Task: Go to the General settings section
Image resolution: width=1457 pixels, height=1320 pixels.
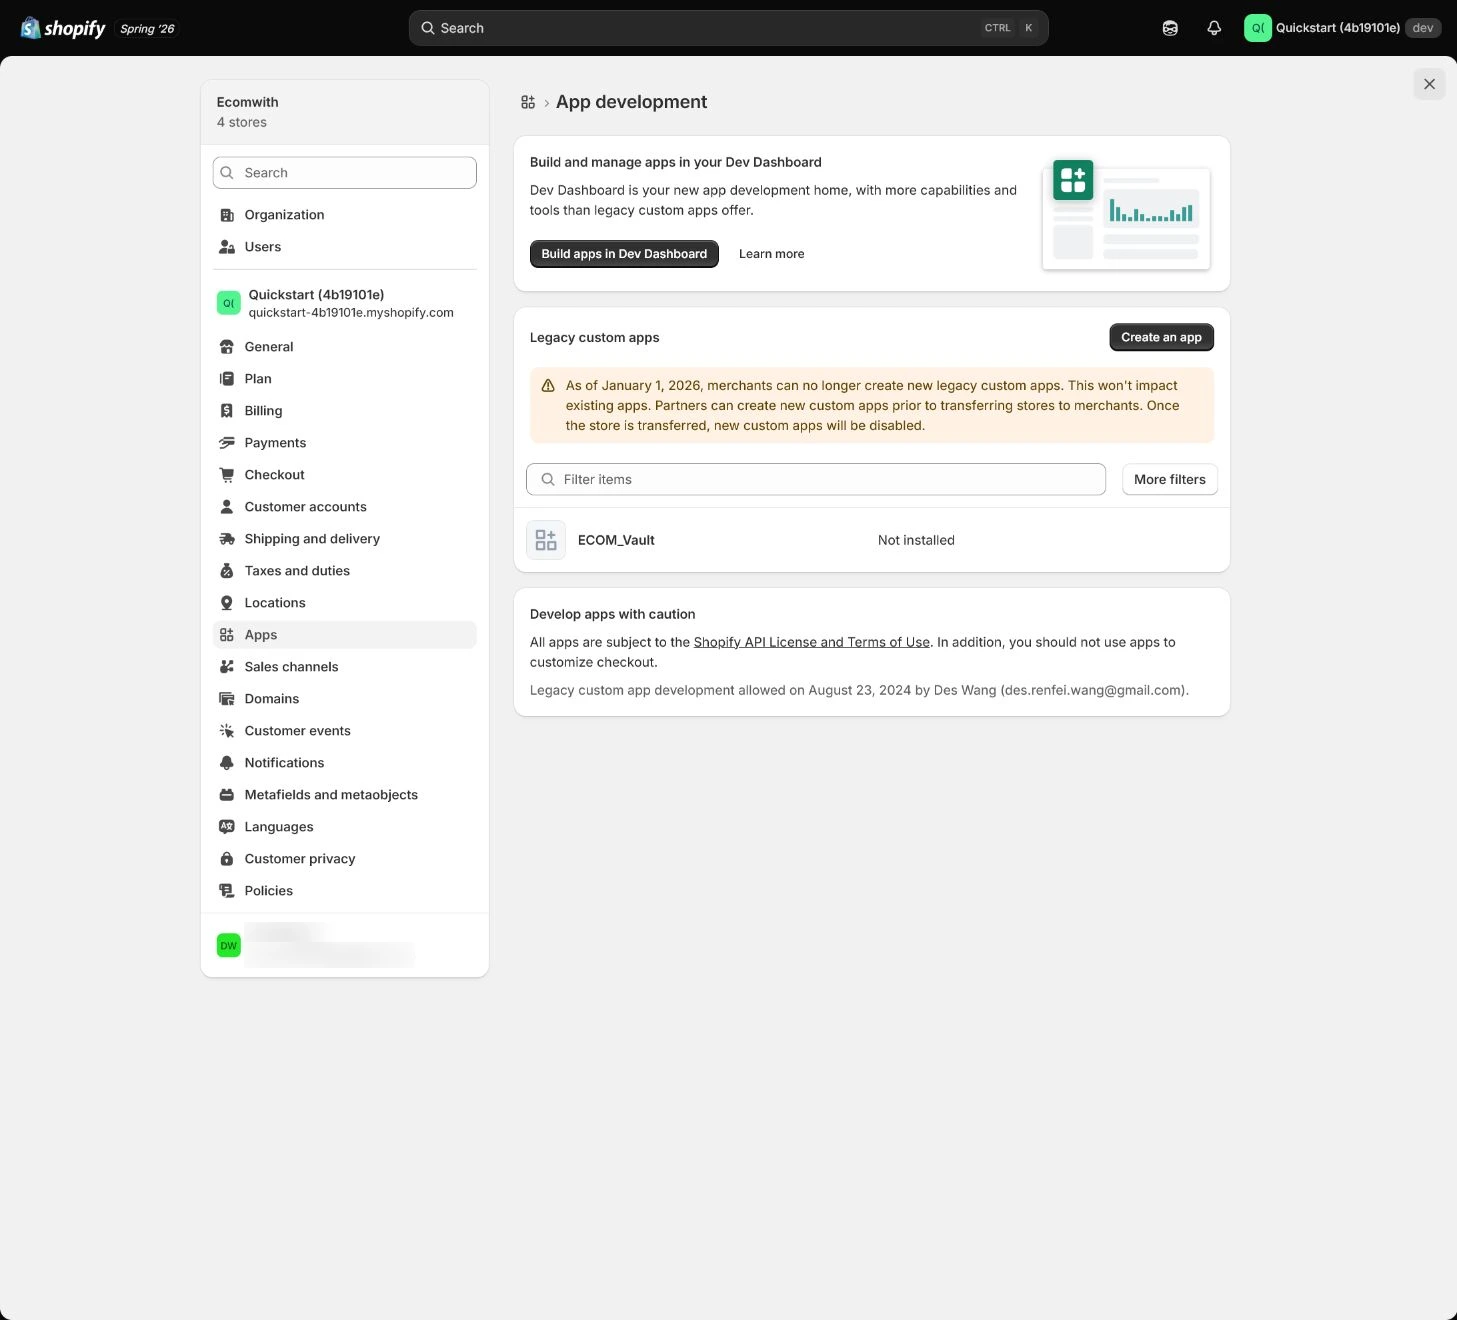Action: pos(345,347)
